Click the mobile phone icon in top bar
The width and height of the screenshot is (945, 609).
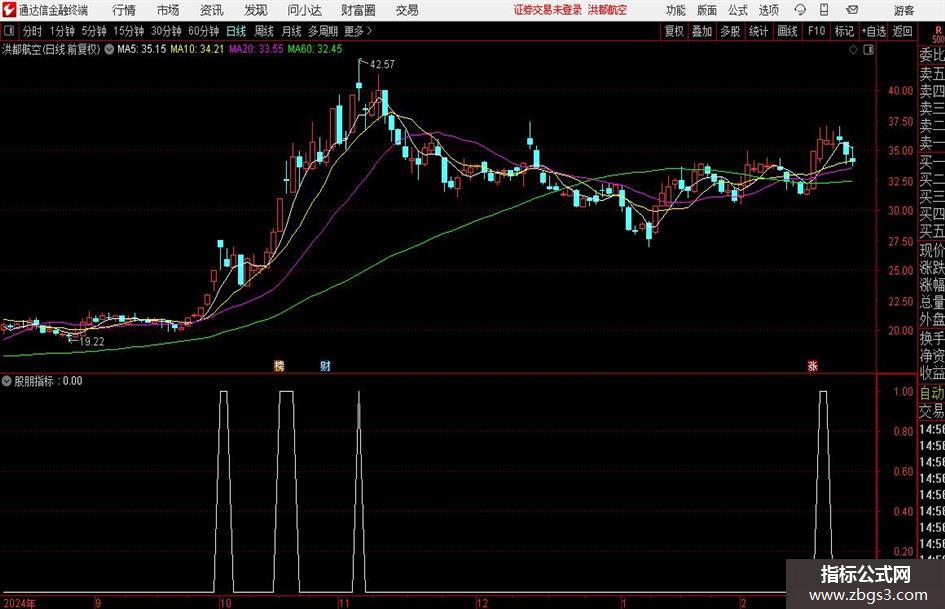pyautogui.click(x=824, y=10)
